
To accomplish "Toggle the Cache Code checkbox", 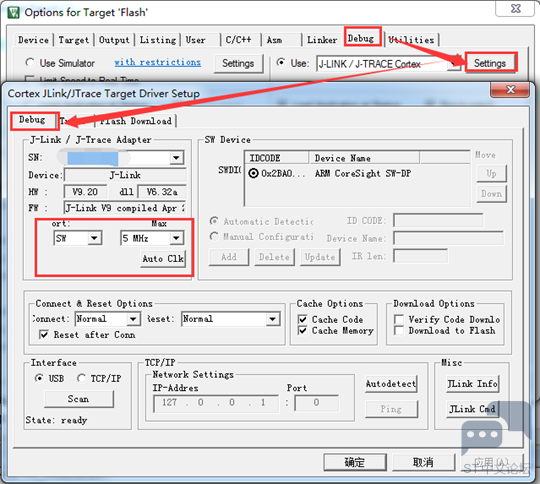I will coord(302,319).
